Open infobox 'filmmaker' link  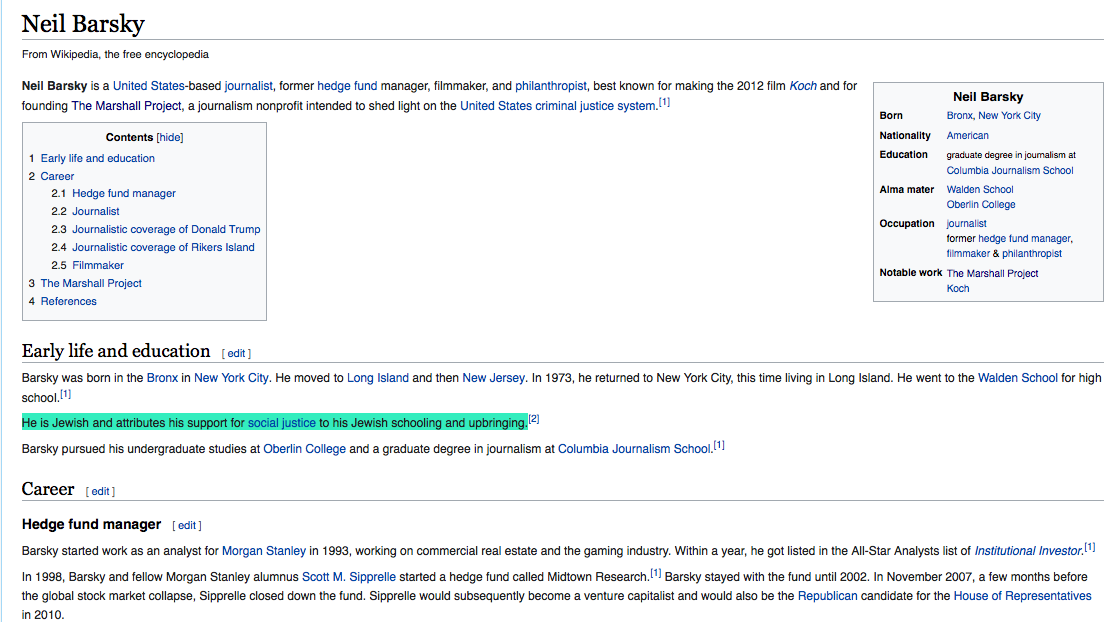968,254
